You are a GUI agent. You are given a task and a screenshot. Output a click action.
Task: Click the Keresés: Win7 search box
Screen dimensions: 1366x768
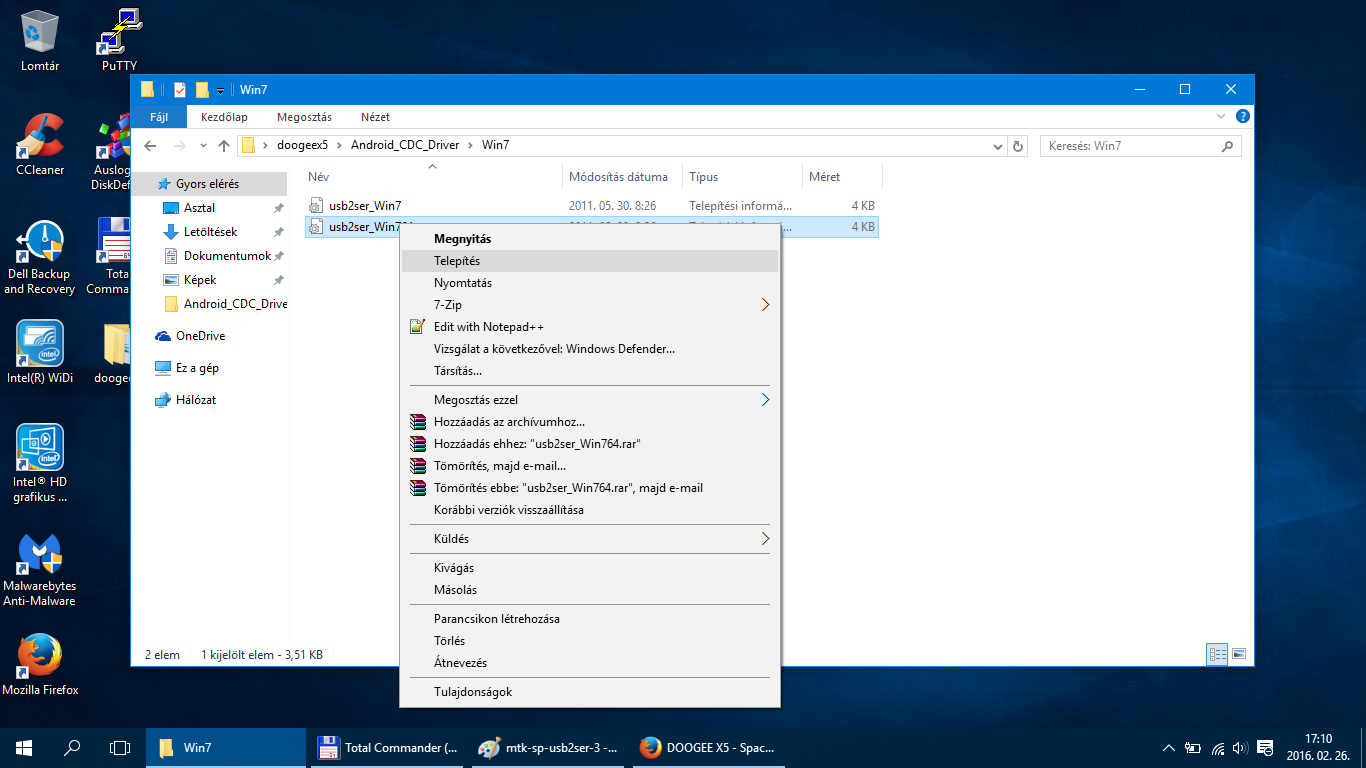1130,146
